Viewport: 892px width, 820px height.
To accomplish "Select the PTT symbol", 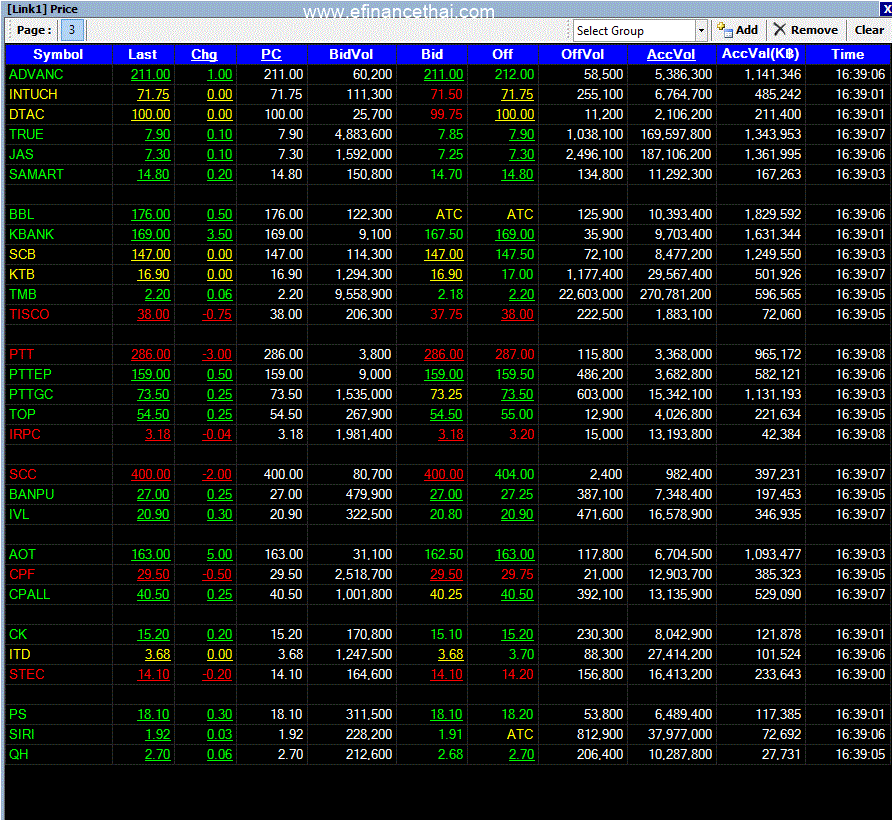I will coord(22,355).
